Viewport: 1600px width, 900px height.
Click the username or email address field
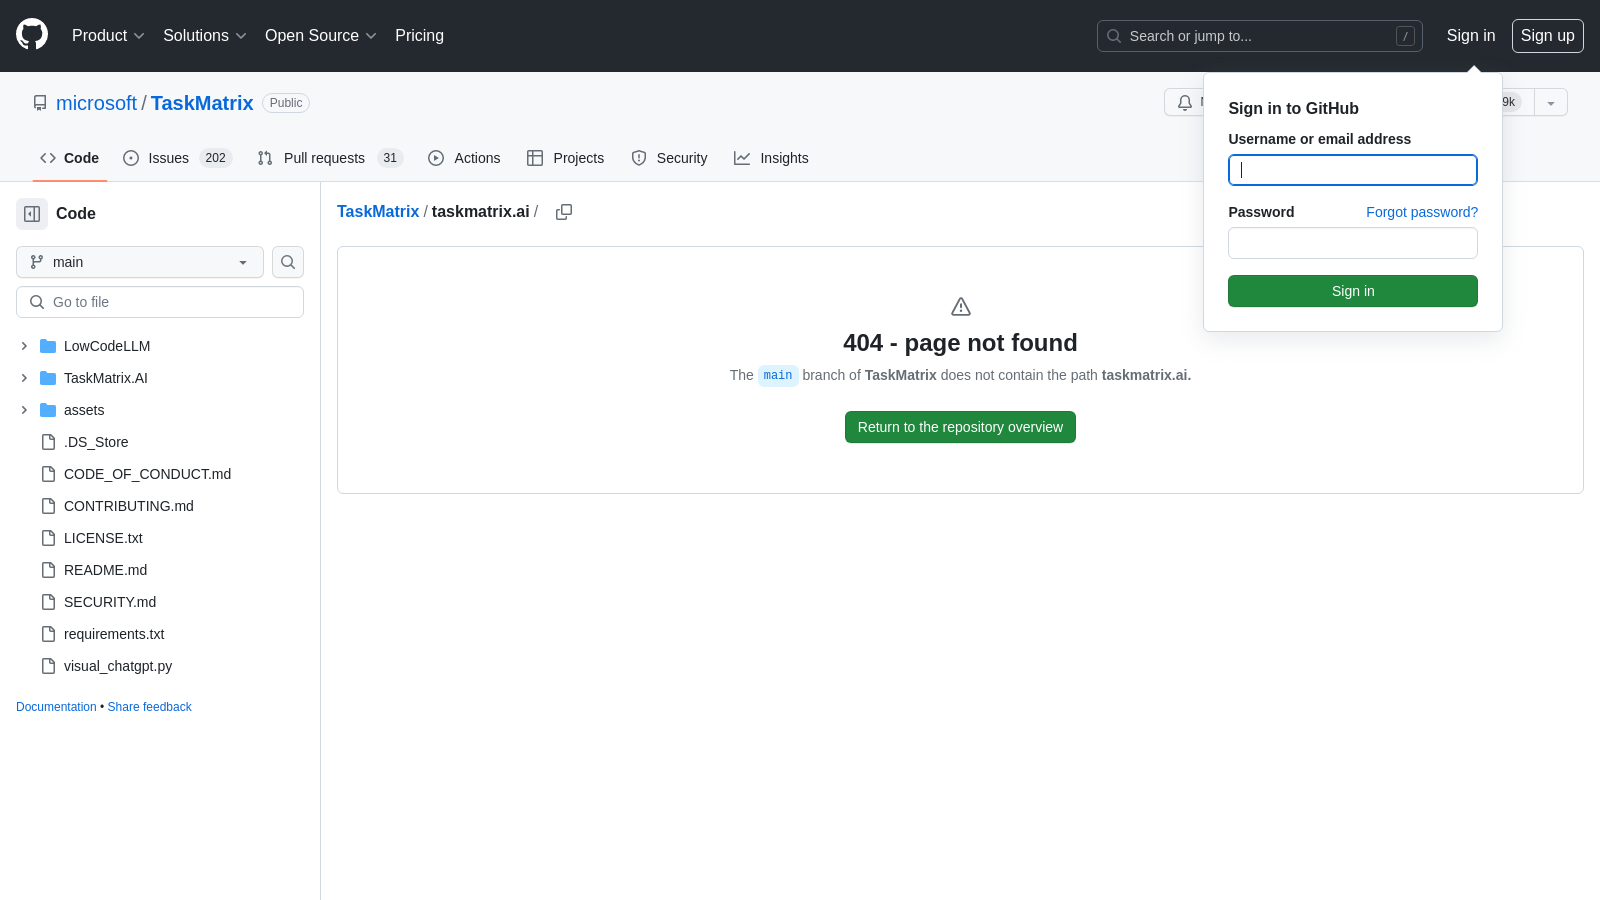1352,170
